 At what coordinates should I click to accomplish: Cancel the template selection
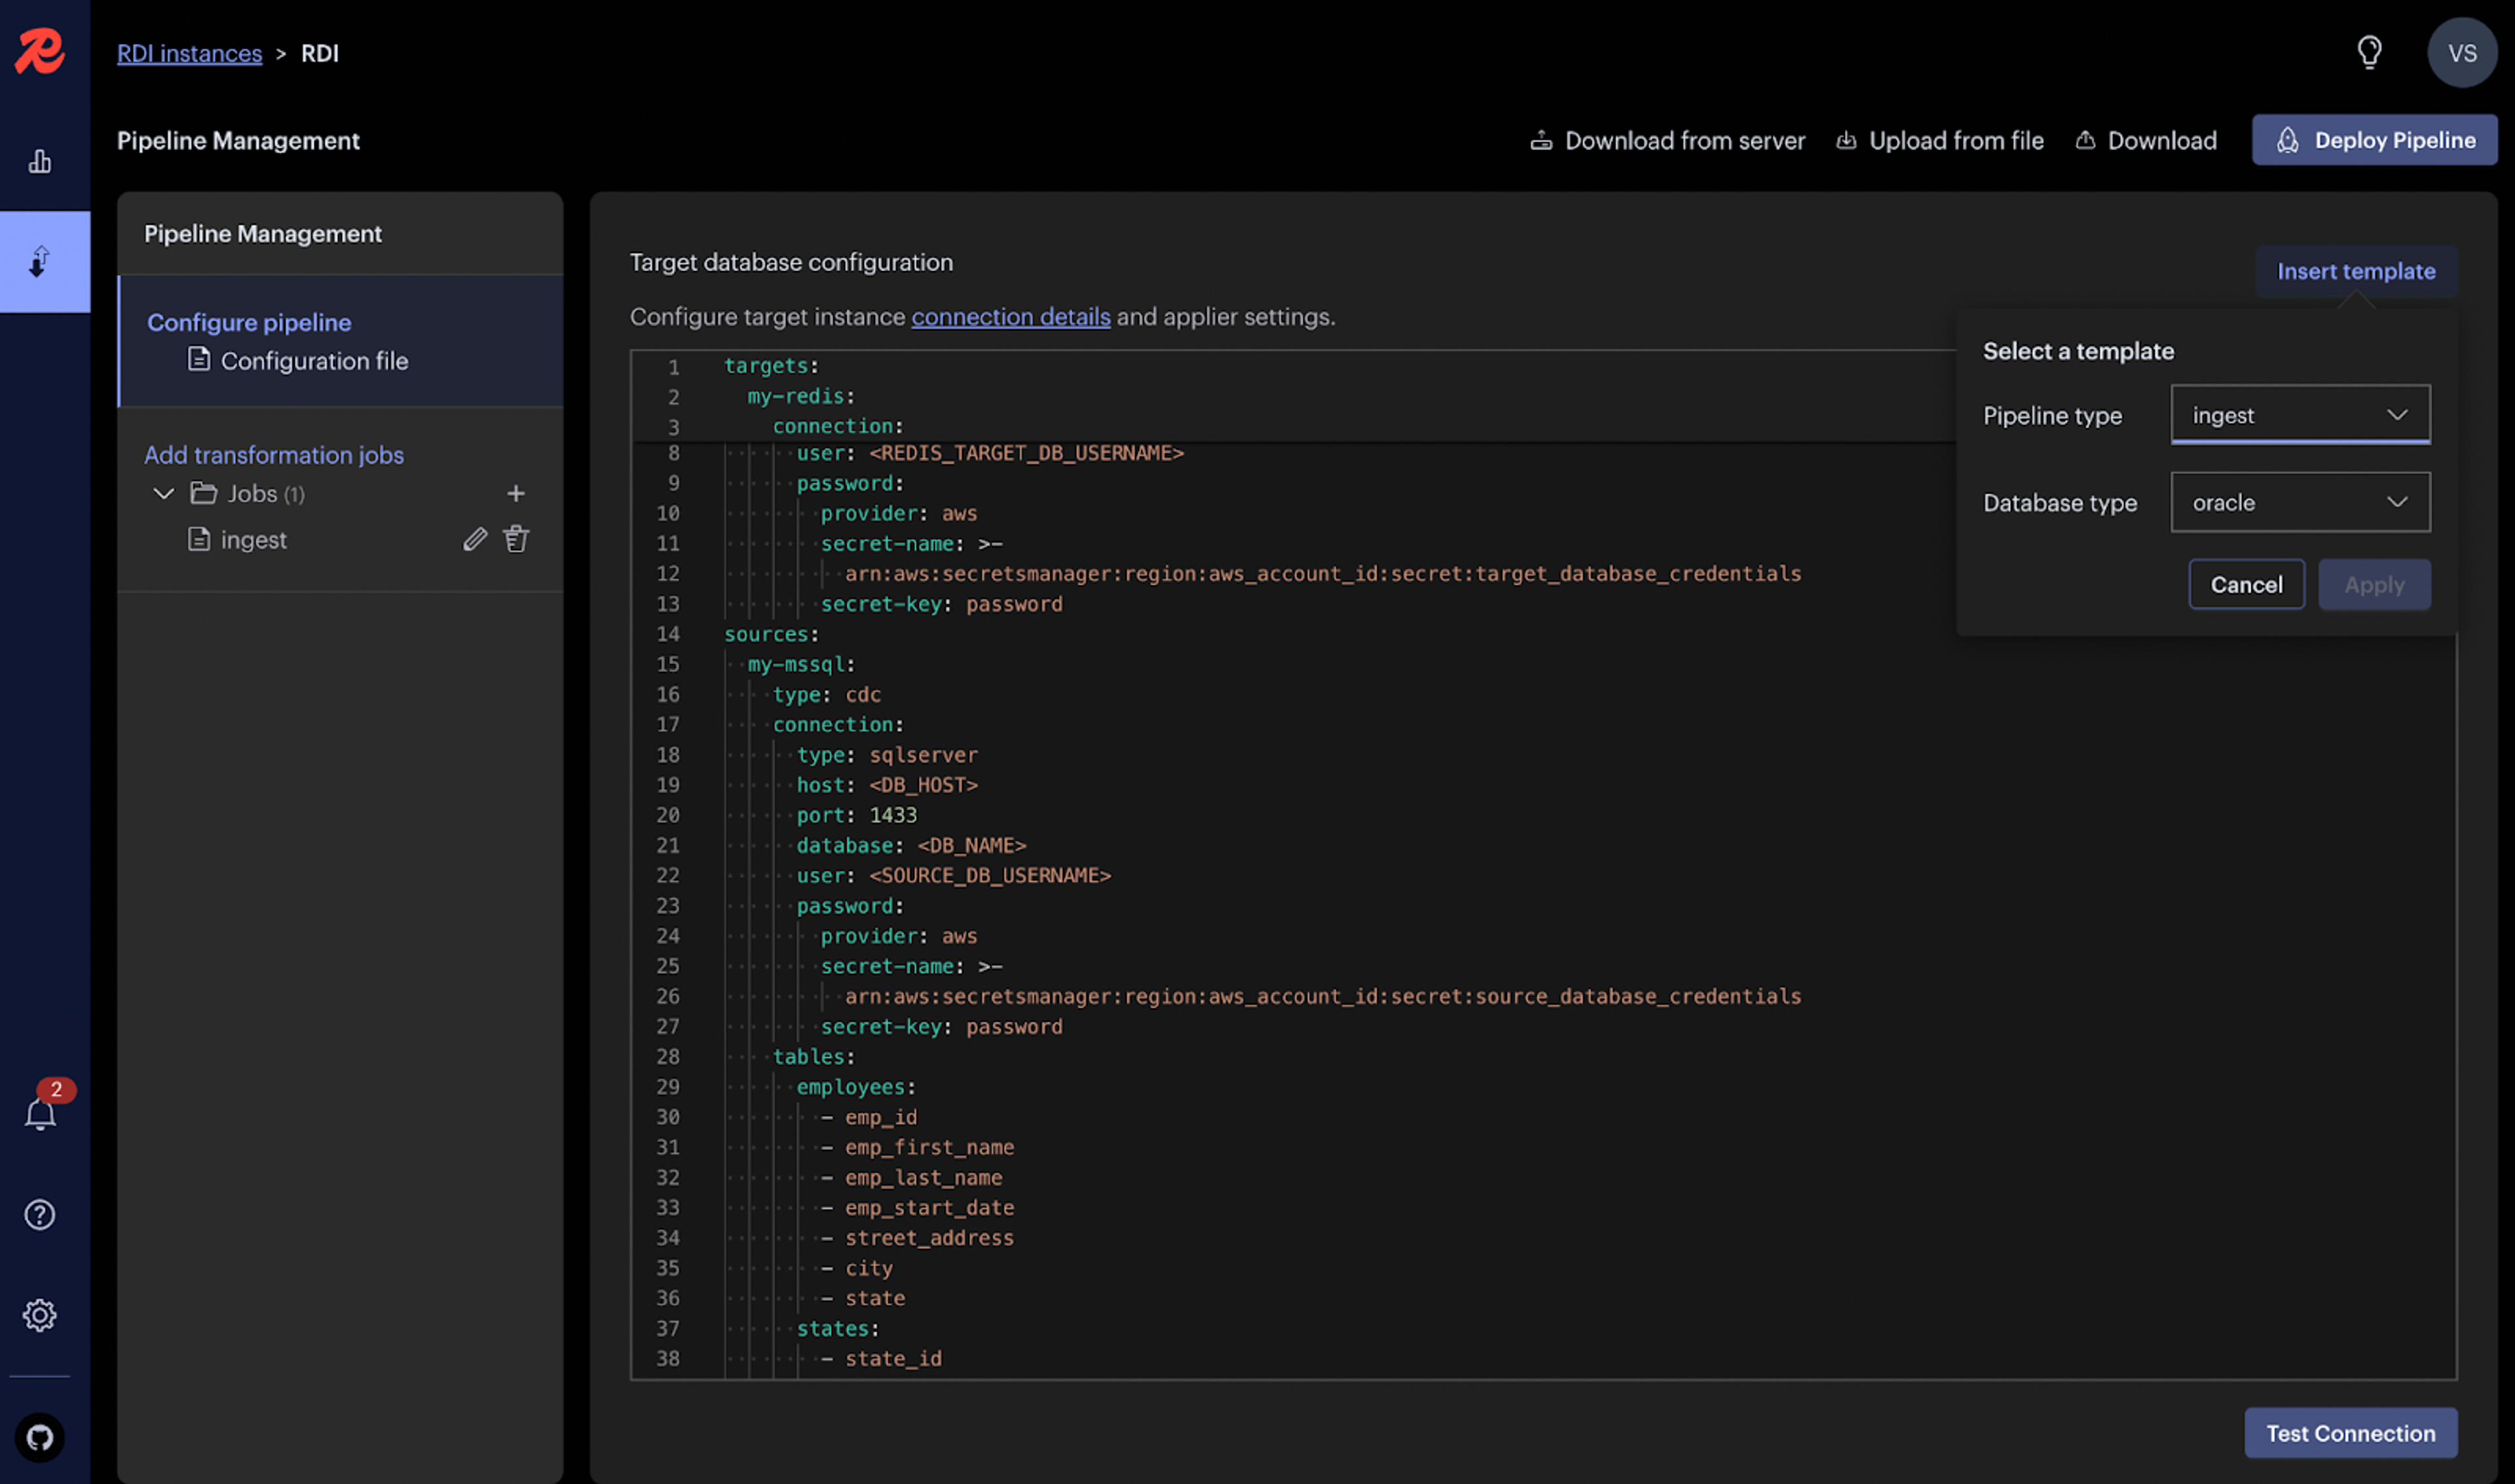point(2246,585)
